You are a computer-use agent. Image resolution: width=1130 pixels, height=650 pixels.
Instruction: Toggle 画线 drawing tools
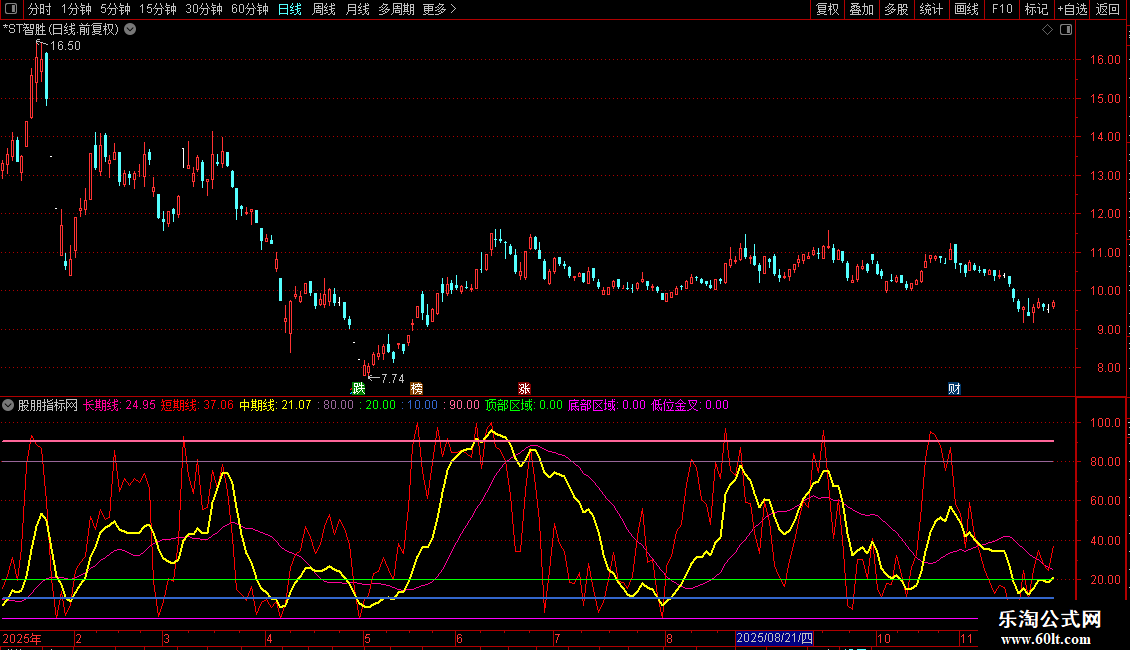[x=966, y=10]
